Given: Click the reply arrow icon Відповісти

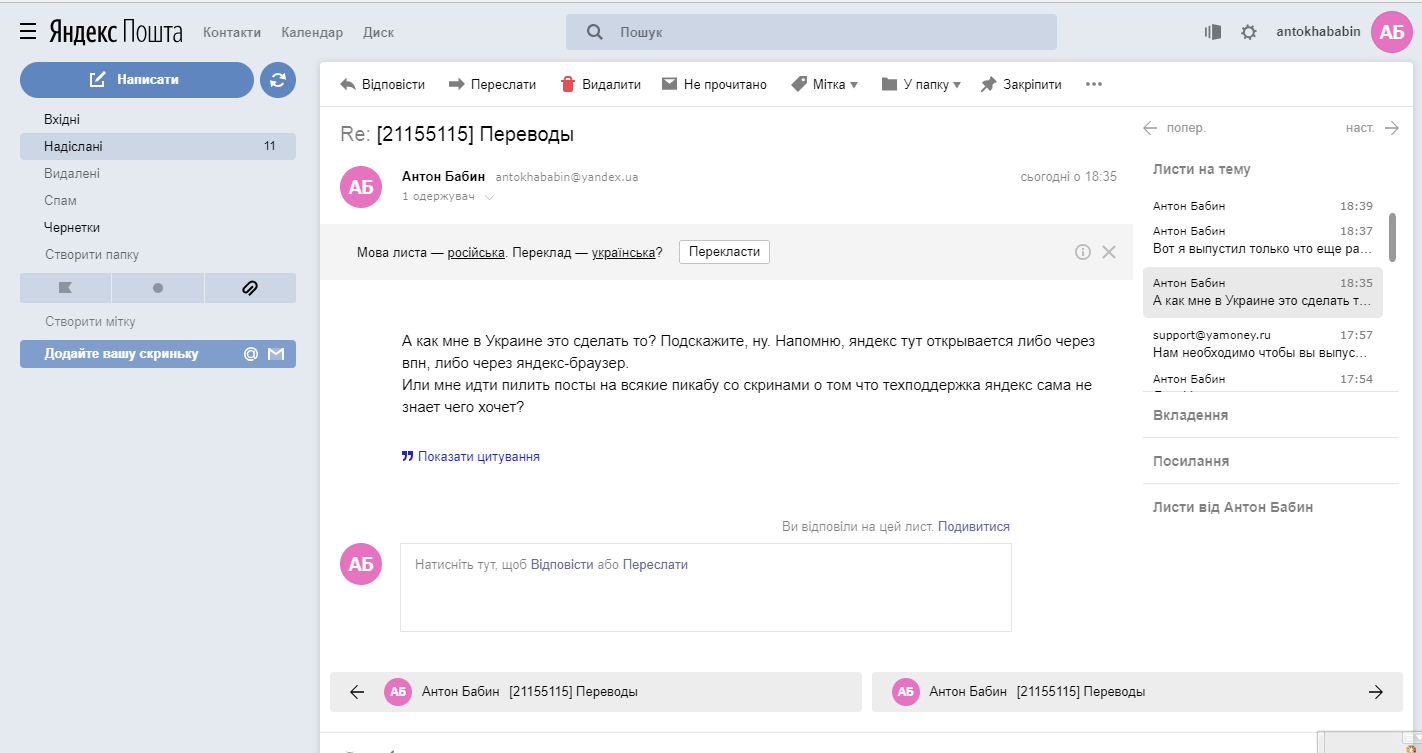Looking at the screenshot, I should 348,85.
